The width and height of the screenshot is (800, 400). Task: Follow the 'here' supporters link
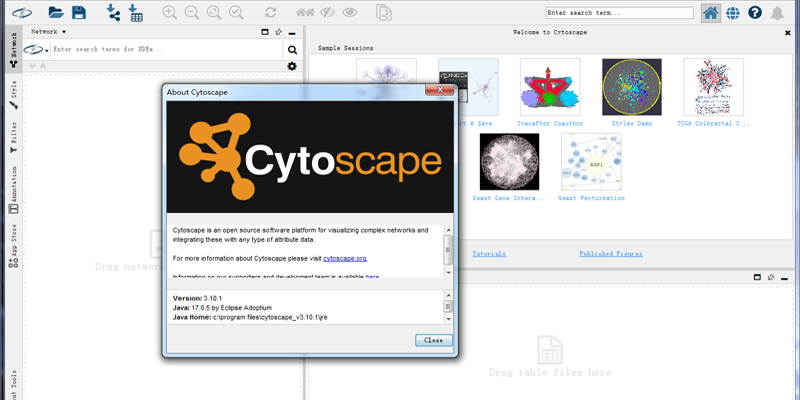coord(372,277)
